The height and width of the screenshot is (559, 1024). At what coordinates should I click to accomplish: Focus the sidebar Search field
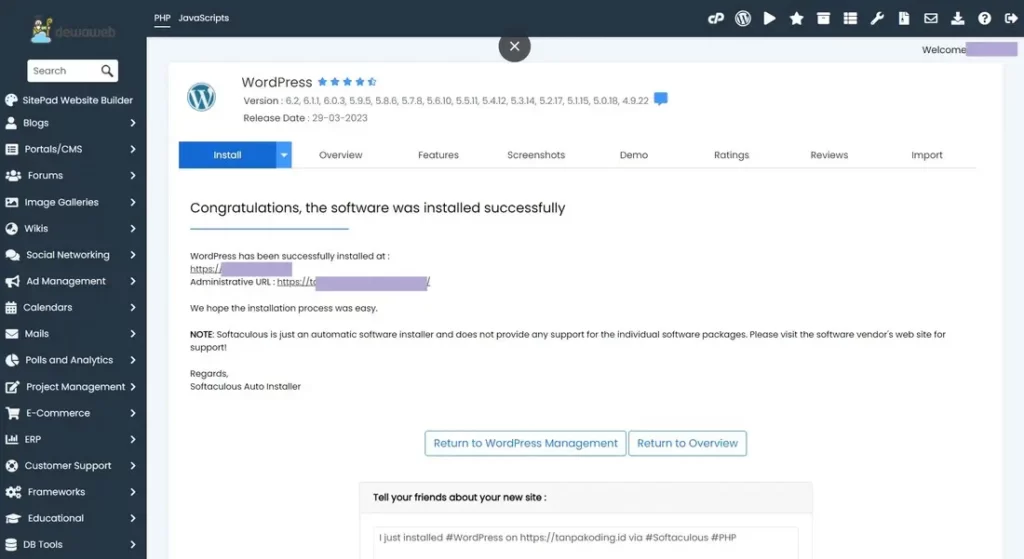click(x=64, y=71)
